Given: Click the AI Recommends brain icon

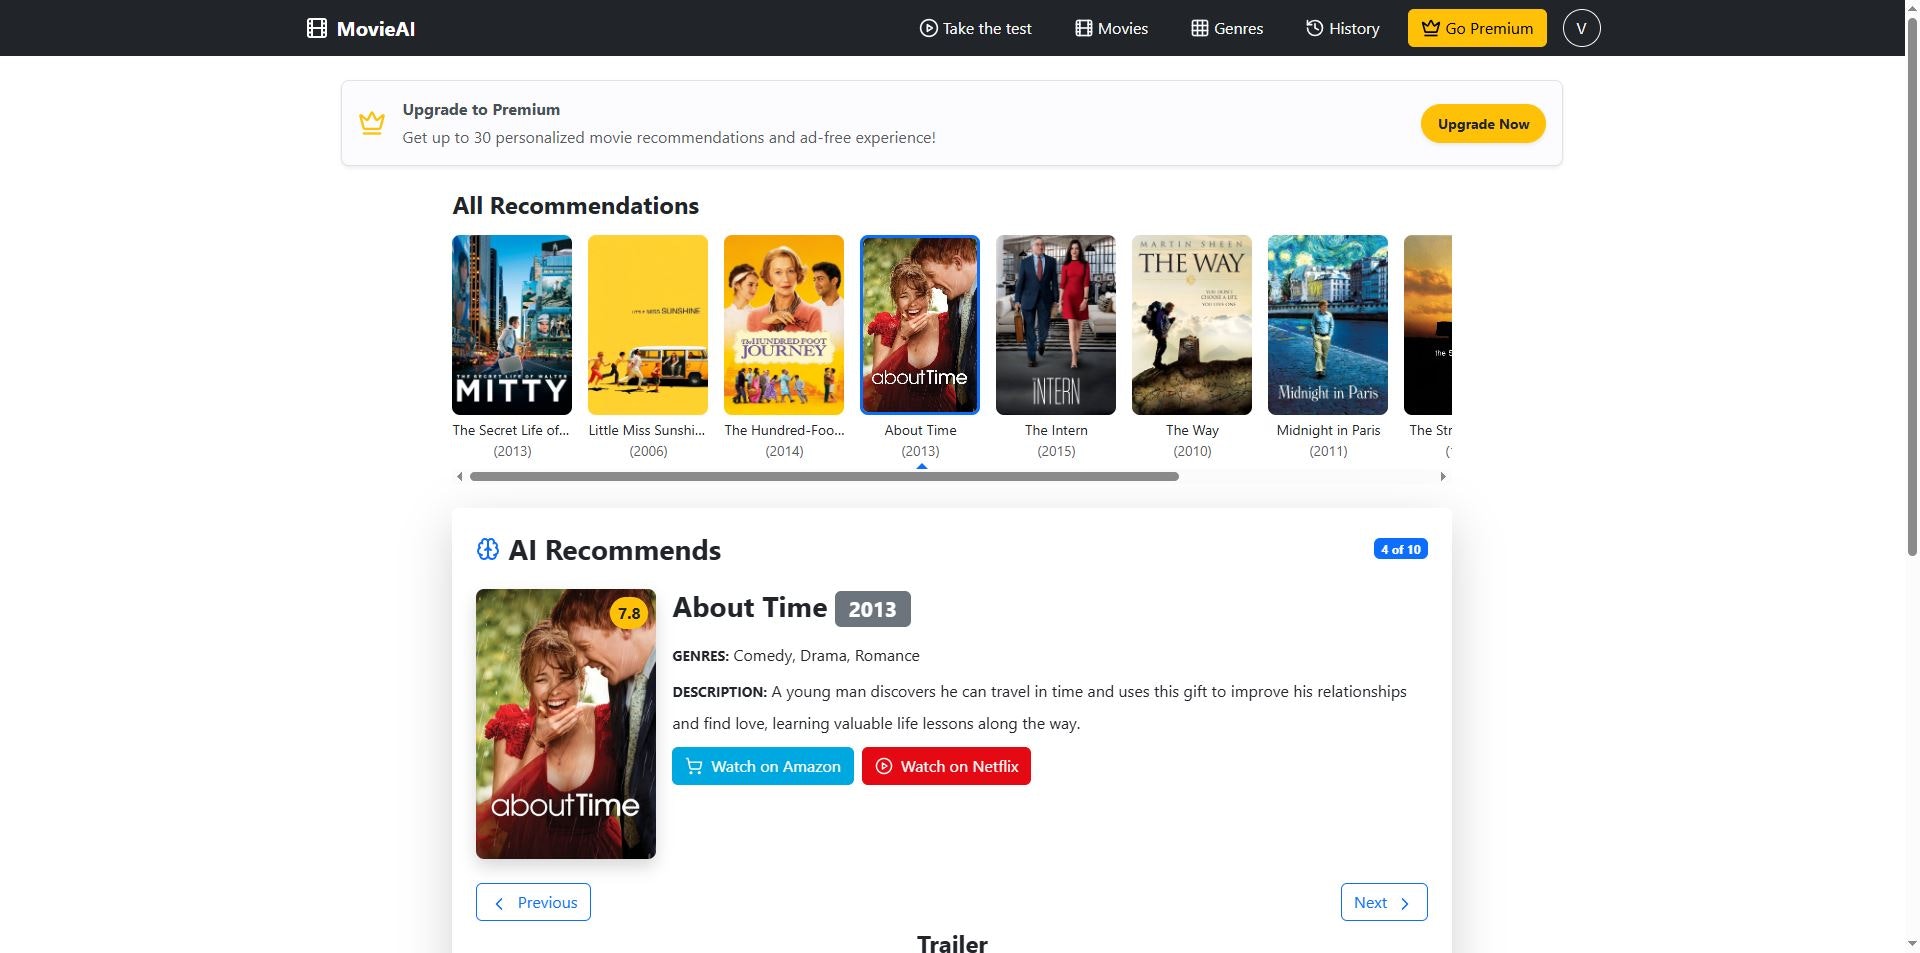Looking at the screenshot, I should click(x=488, y=549).
